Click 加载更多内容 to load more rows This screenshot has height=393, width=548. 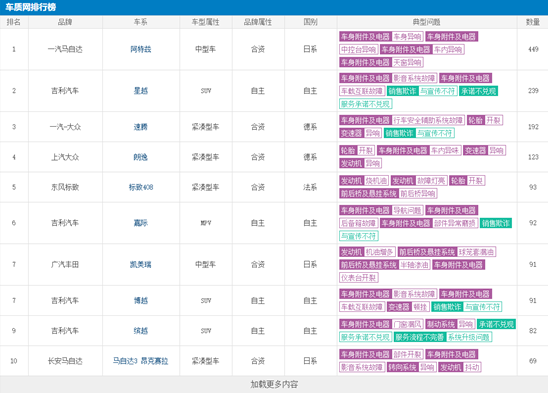(x=274, y=384)
